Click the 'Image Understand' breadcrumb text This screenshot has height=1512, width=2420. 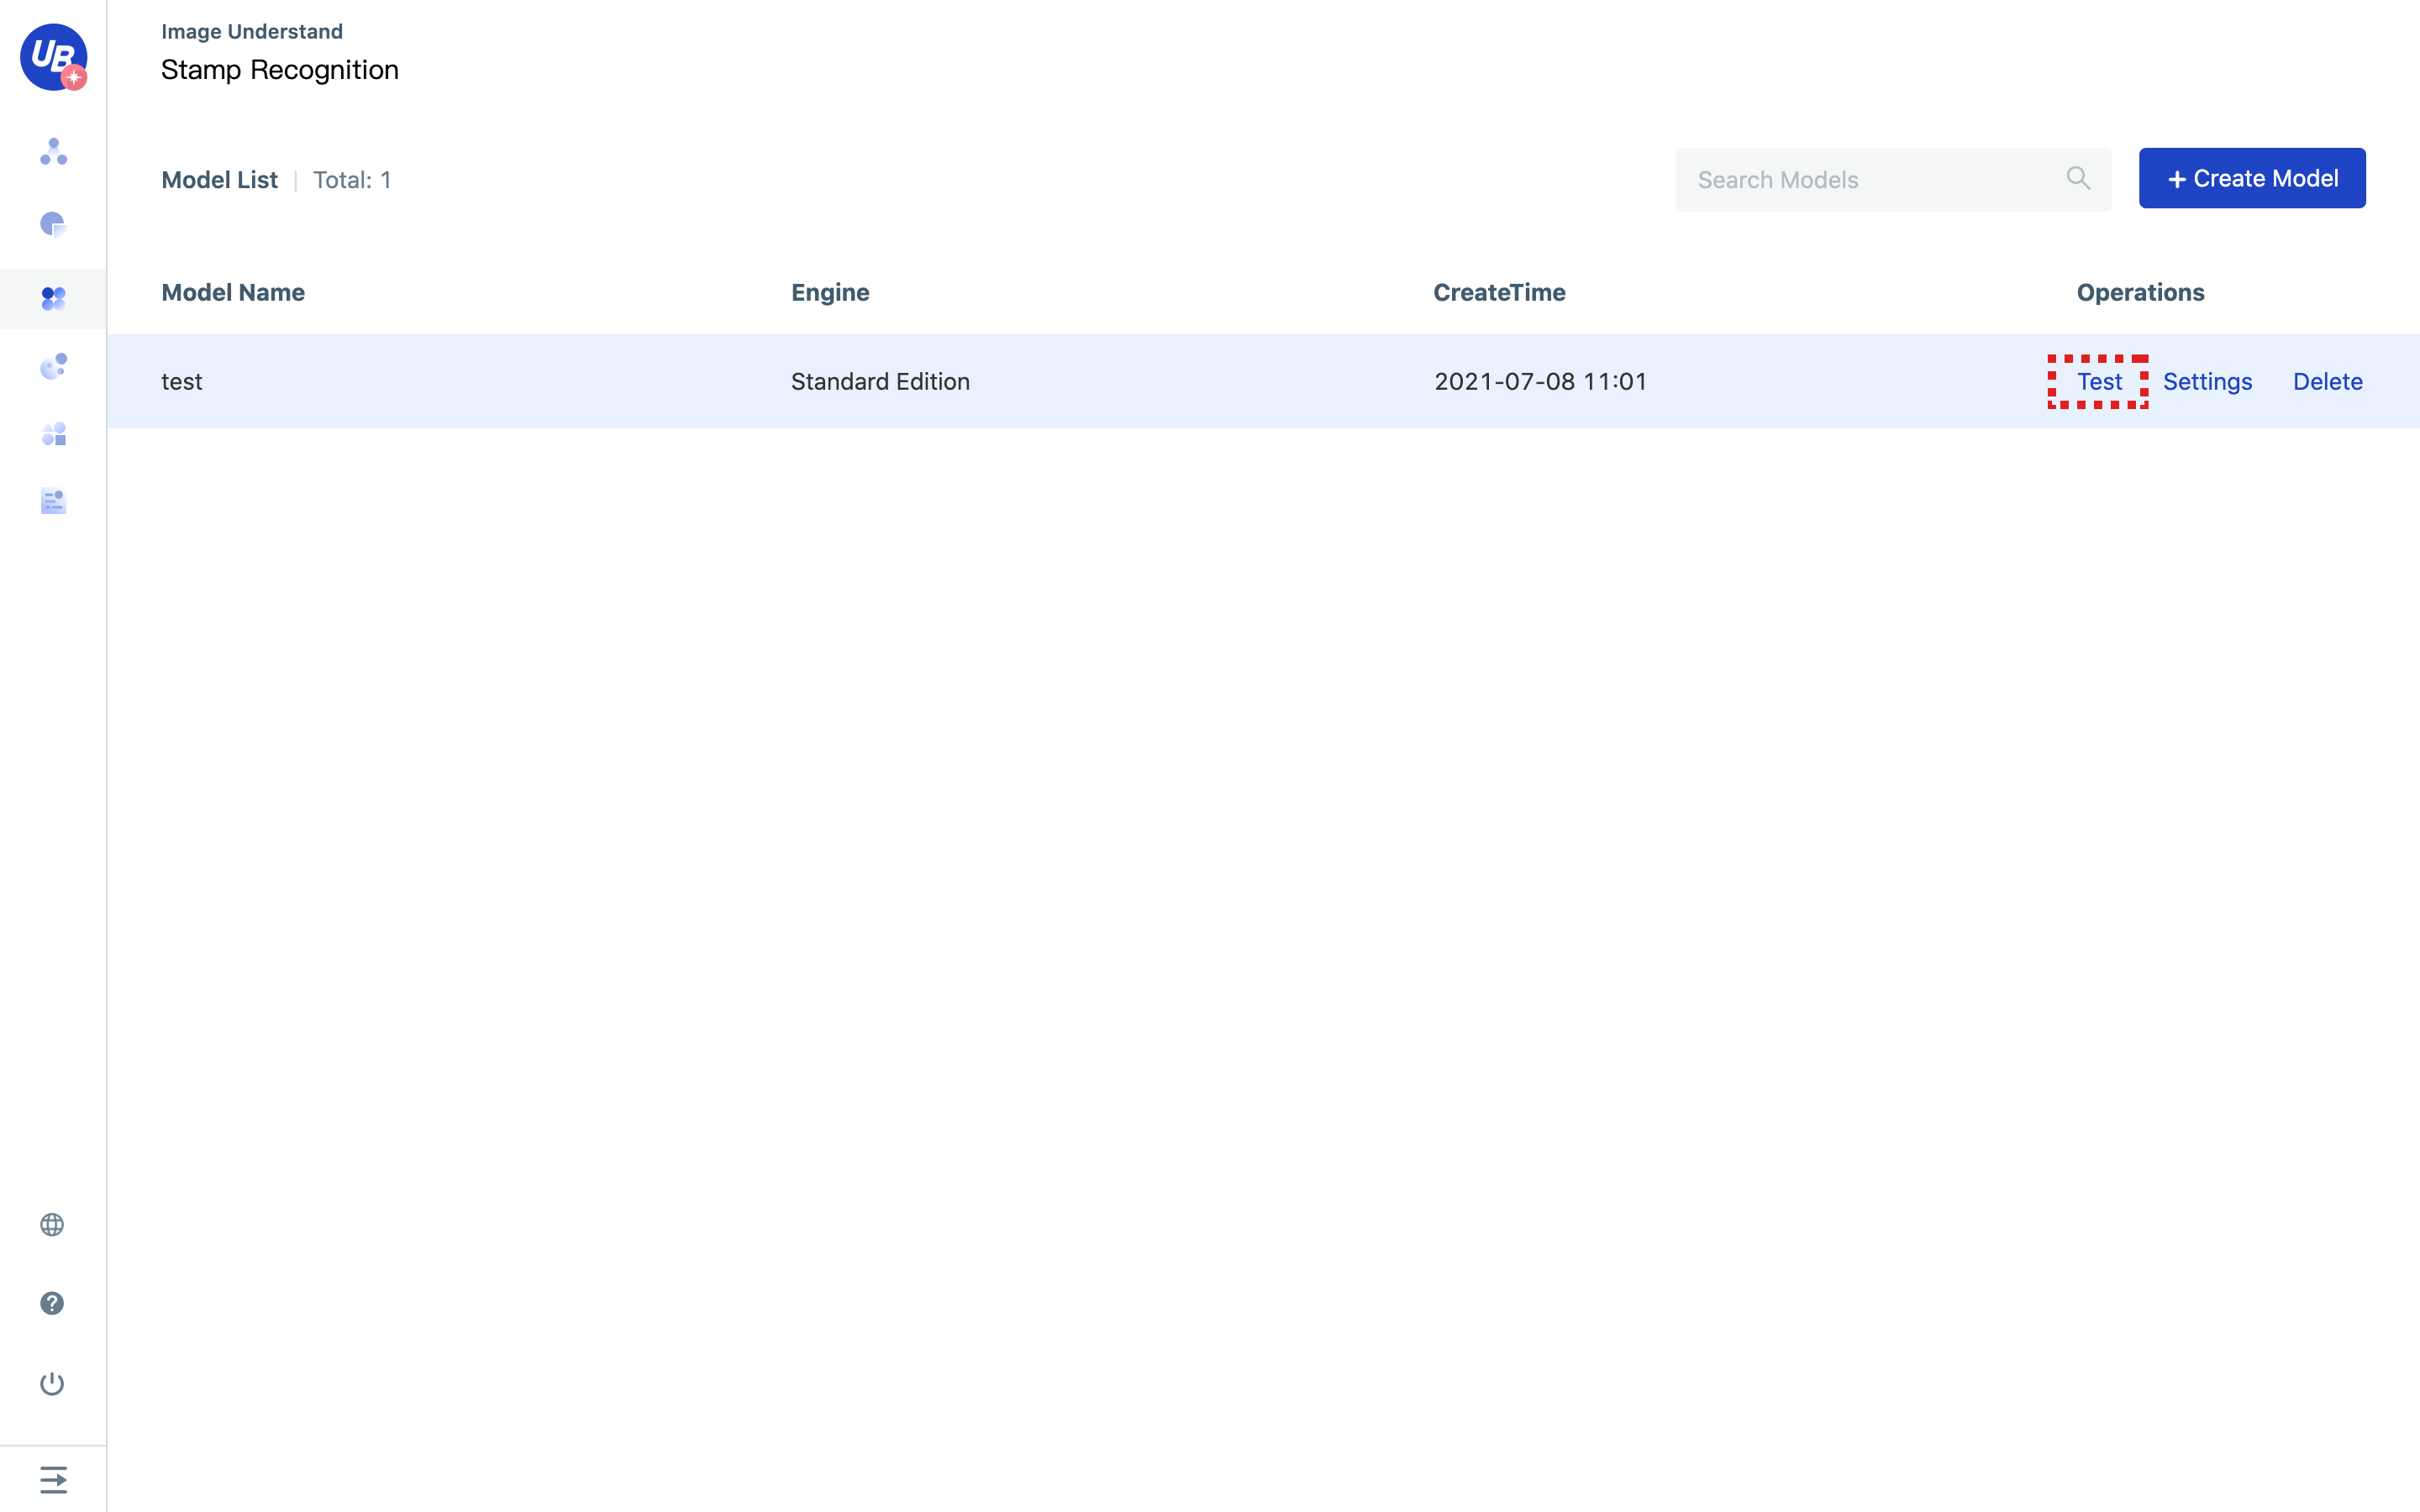tap(252, 31)
